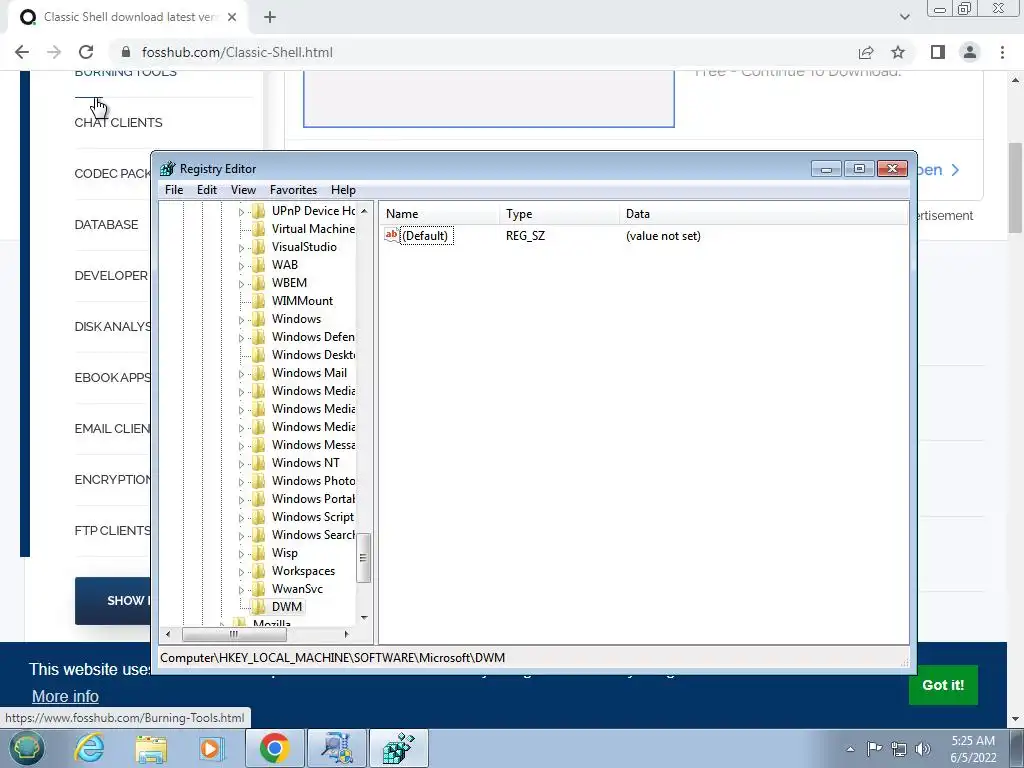Click the tree horizontal scroll left arrow
The height and width of the screenshot is (768, 1024).
[x=168, y=633]
